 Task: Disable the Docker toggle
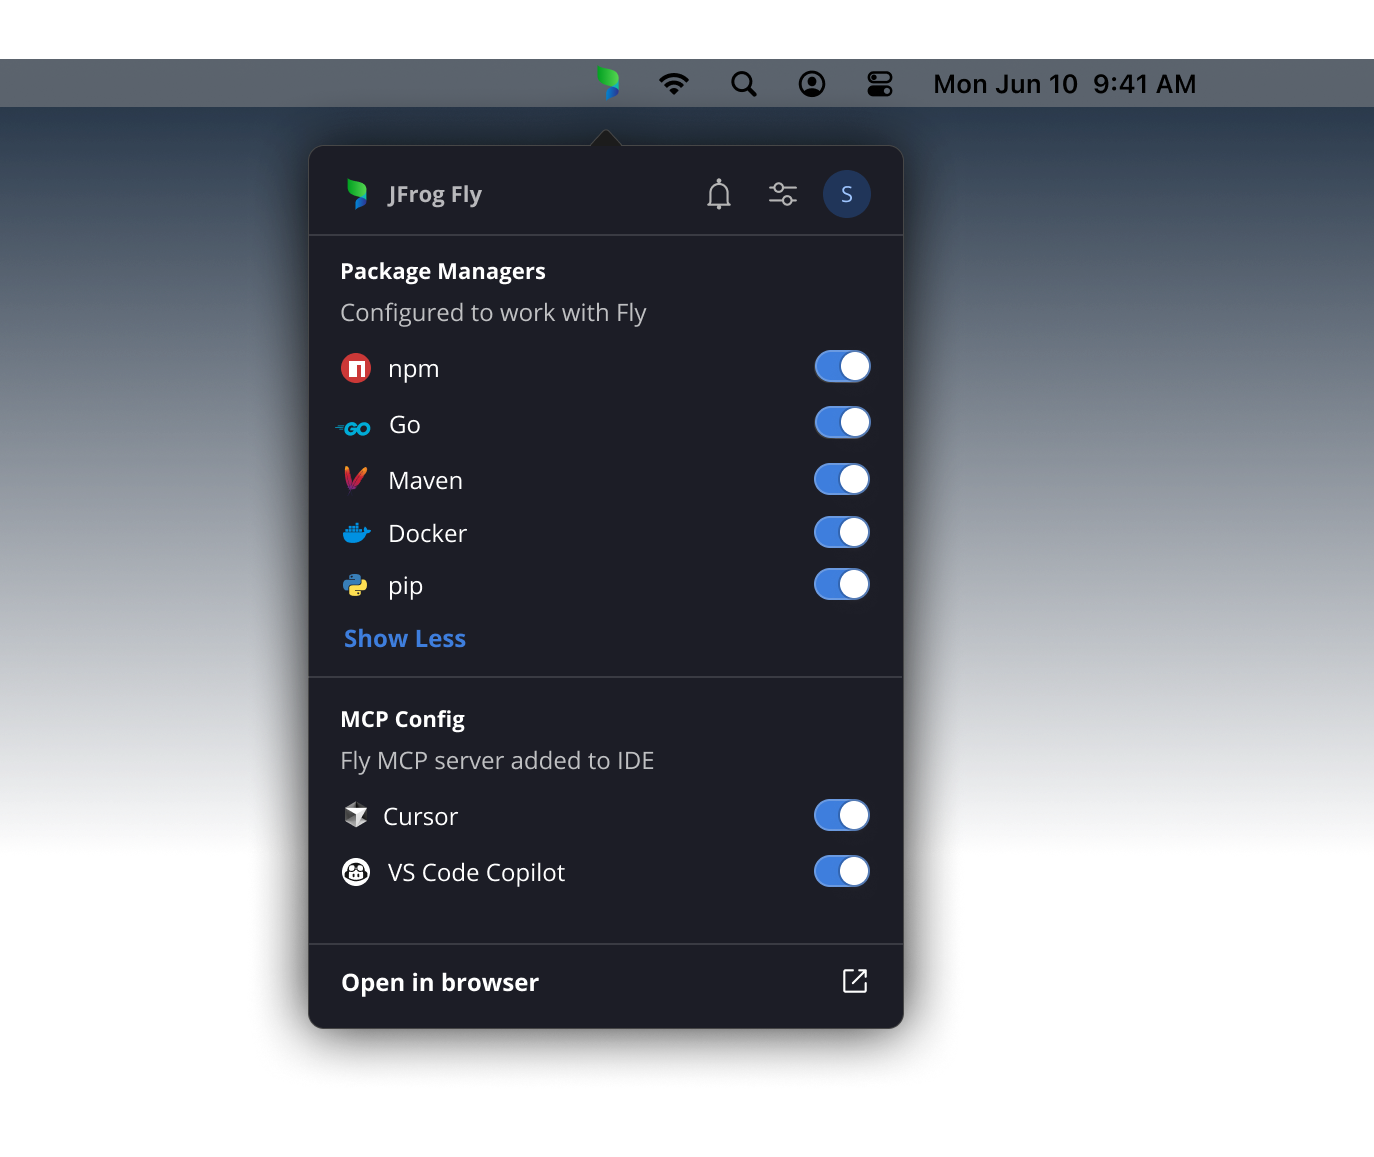tap(842, 532)
